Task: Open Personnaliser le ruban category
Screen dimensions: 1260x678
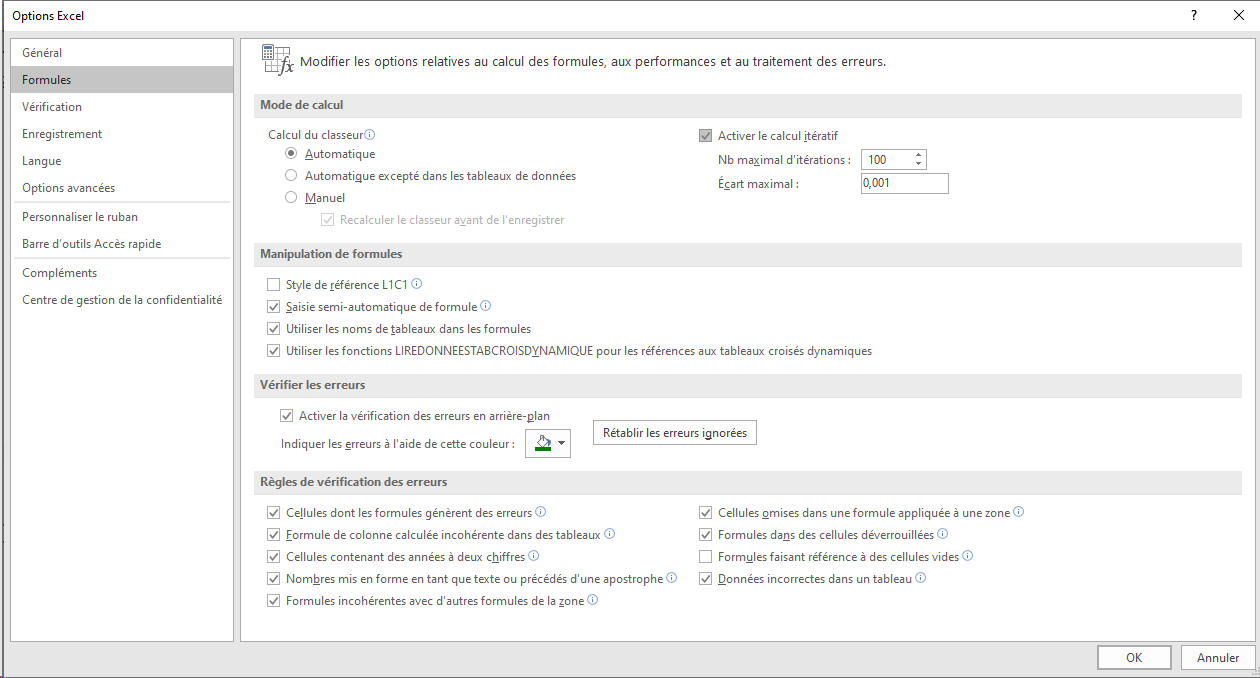Action: pos(122,217)
